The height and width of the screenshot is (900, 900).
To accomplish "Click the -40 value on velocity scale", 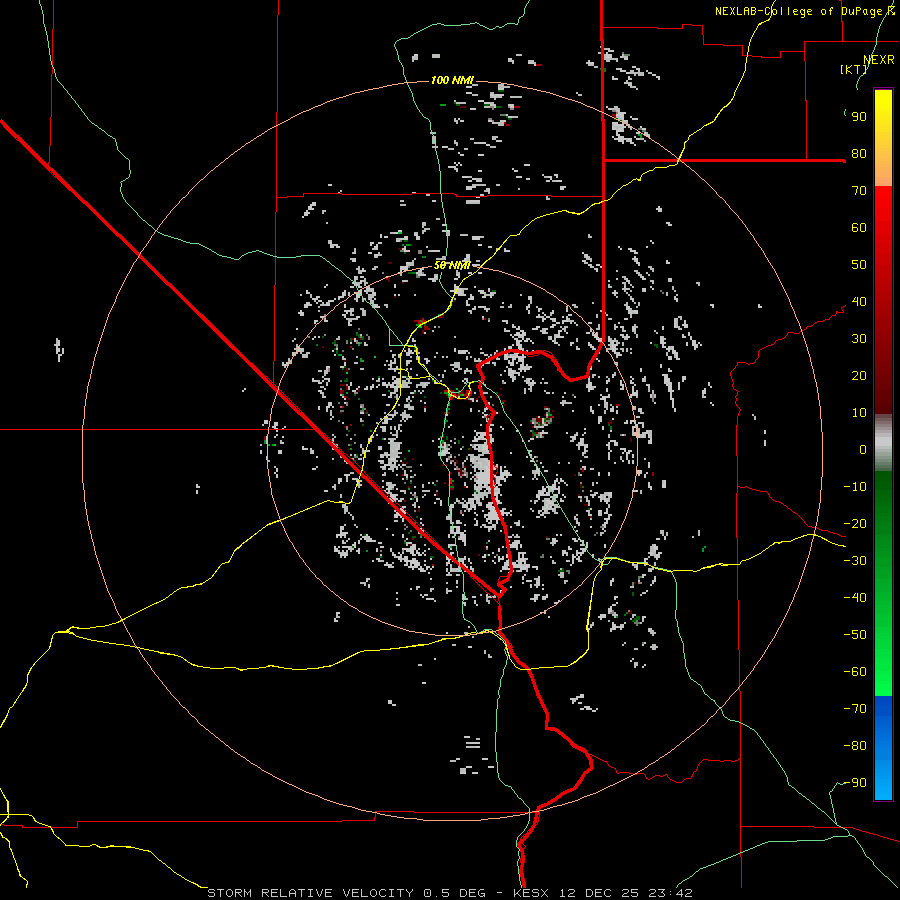I will click(x=855, y=598).
